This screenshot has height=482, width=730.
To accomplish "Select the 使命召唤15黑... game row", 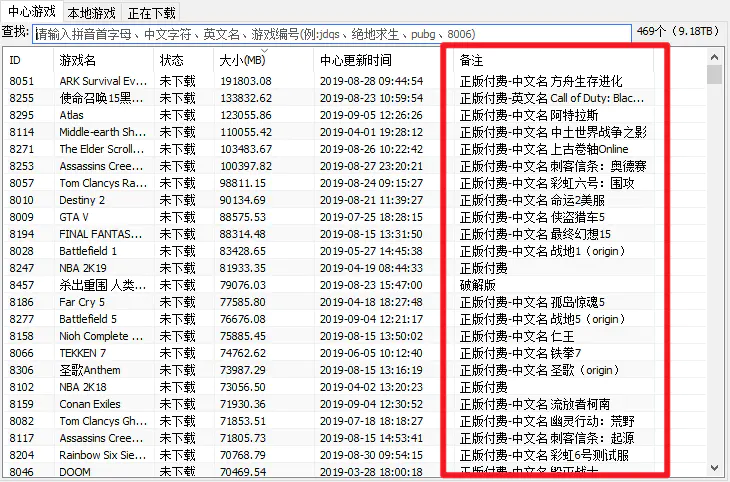I will [x=355, y=98].
